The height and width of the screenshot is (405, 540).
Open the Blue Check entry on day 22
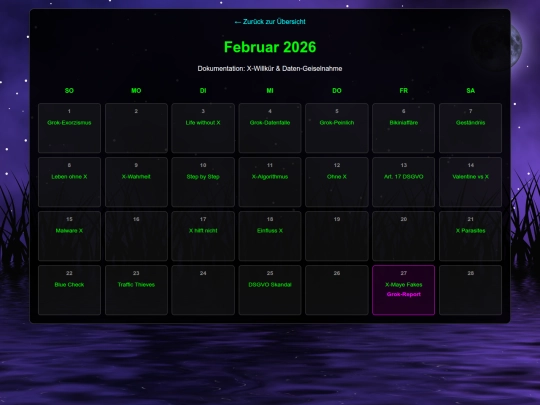point(69,285)
